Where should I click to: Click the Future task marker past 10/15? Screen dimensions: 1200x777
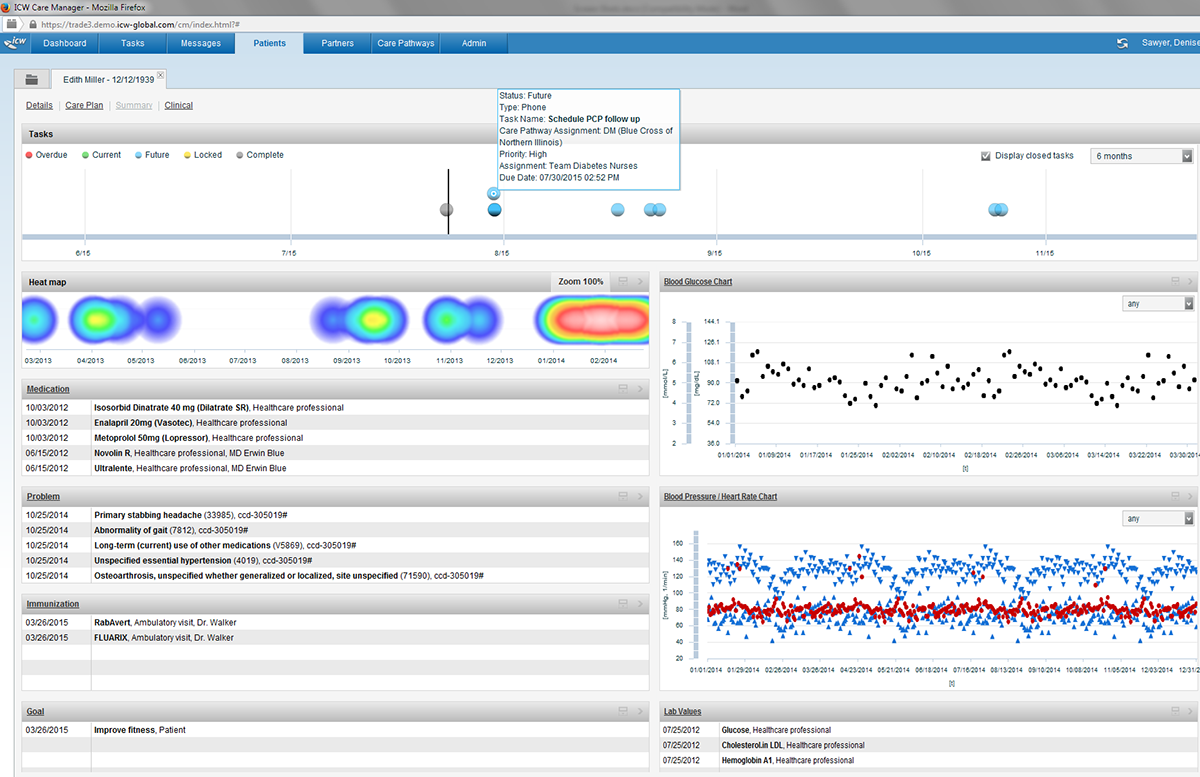pyautogui.click(x=998, y=209)
